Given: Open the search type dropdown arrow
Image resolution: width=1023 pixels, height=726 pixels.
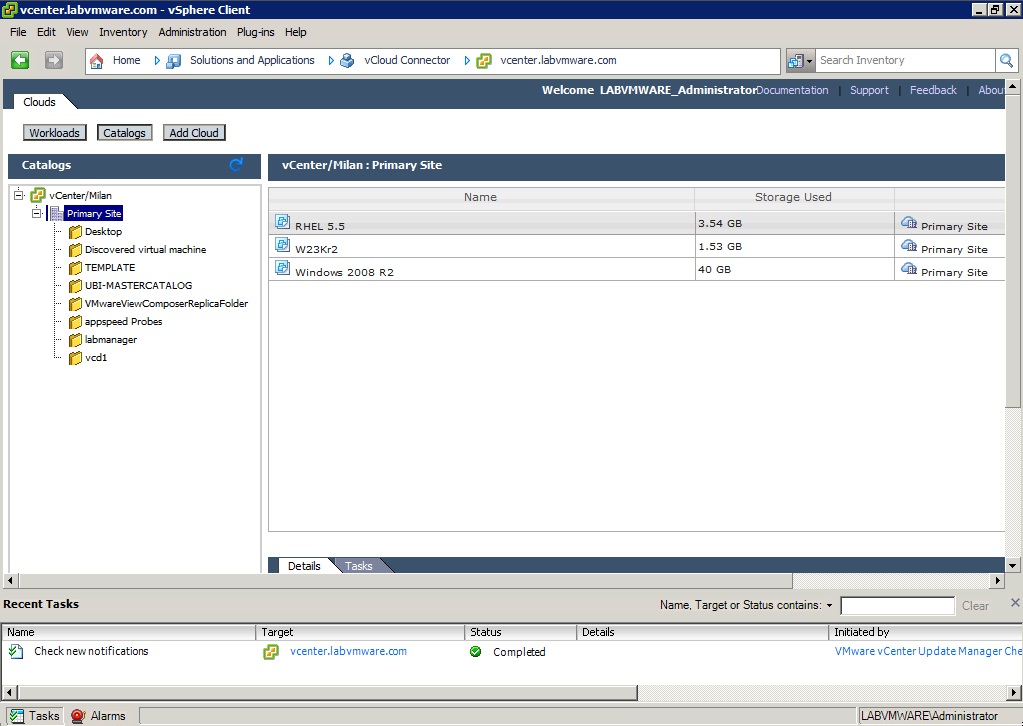Looking at the screenshot, I should coord(809,61).
